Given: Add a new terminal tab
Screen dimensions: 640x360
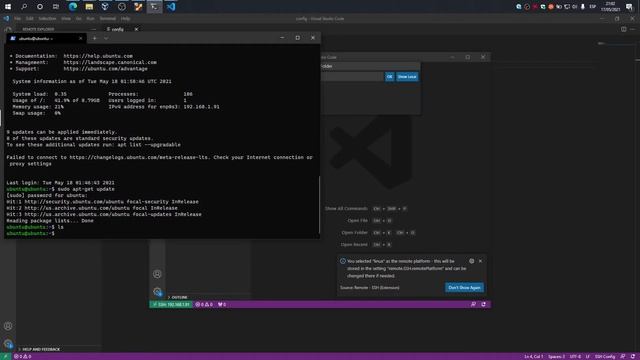Looking at the screenshot, I should click(94, 38).
